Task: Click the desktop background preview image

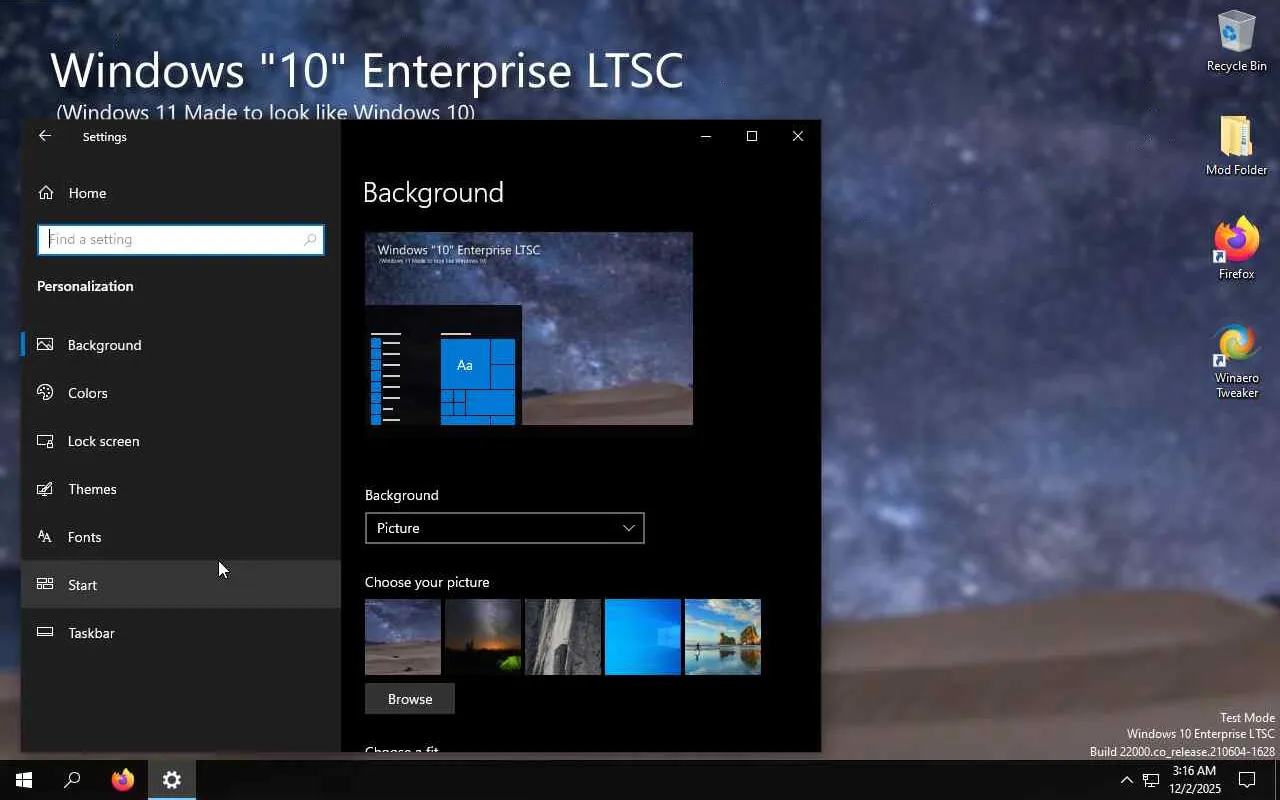Action: click(x=529, y=329)
